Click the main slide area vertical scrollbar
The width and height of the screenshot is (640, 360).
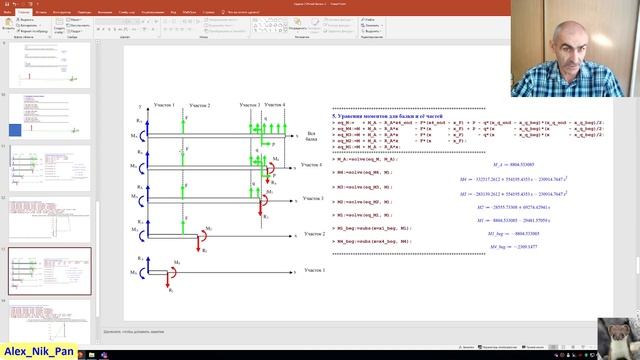(x=637, y=266)
